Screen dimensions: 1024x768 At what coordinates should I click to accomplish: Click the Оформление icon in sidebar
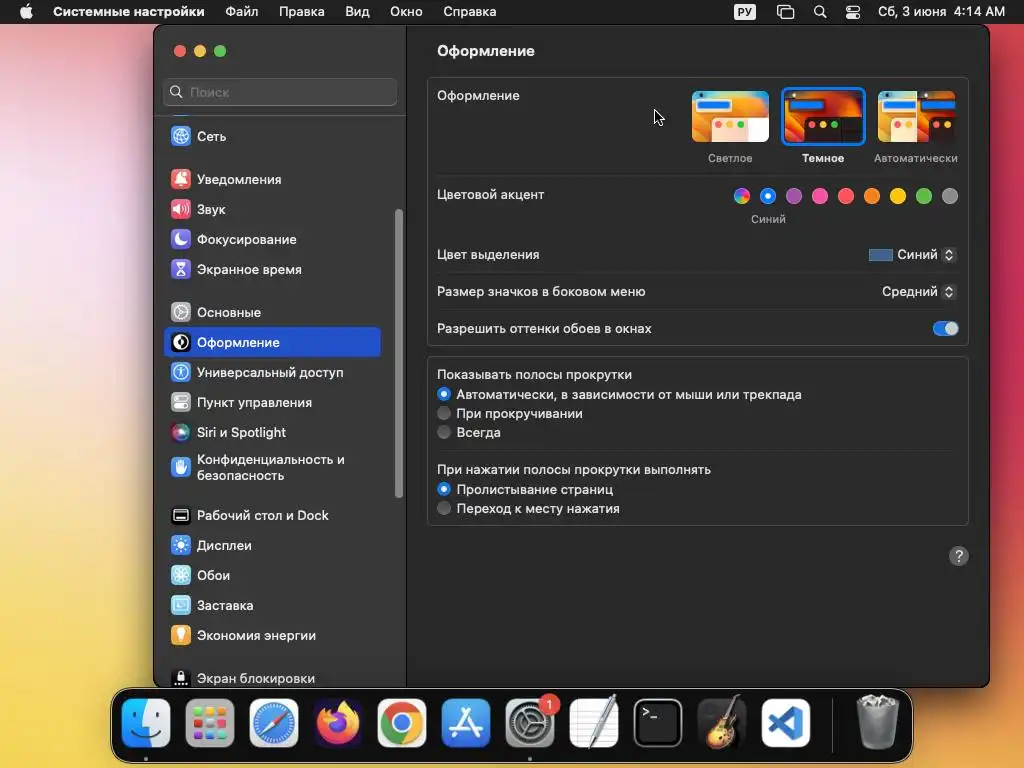(181, 342)
